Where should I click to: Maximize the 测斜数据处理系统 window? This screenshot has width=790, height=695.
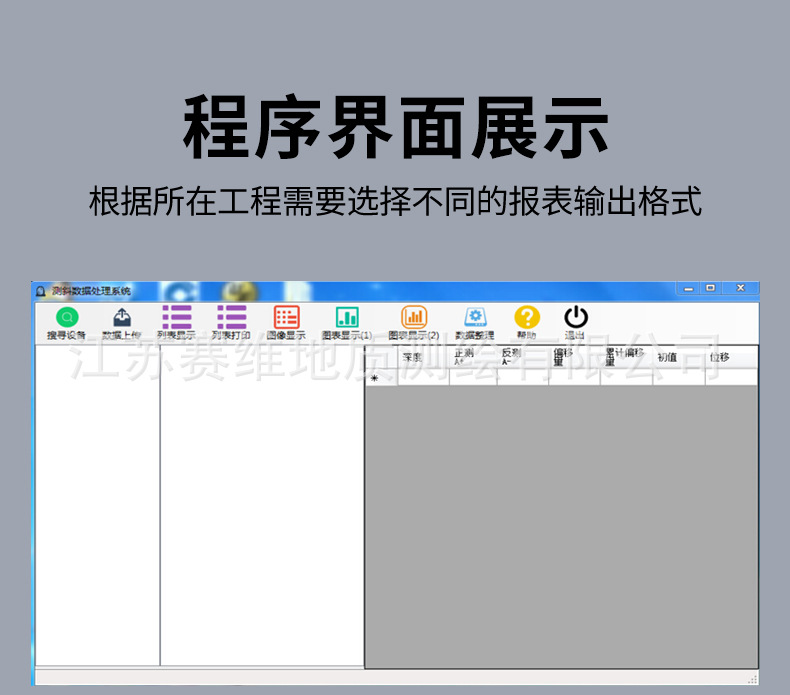tap(711, 288)
